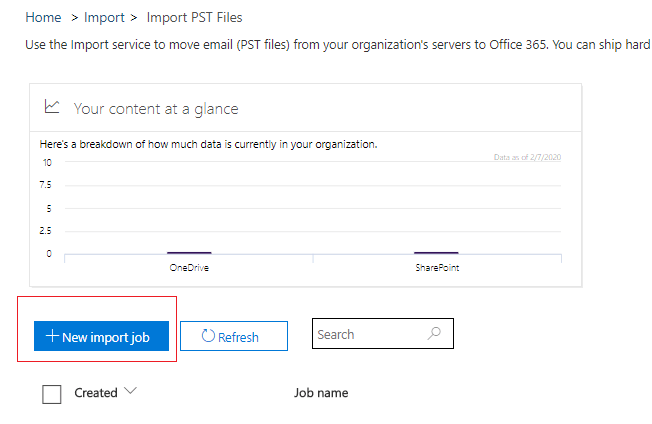Click the OneDrive axis label
The image size is (652, 424).
pos(189,268)
